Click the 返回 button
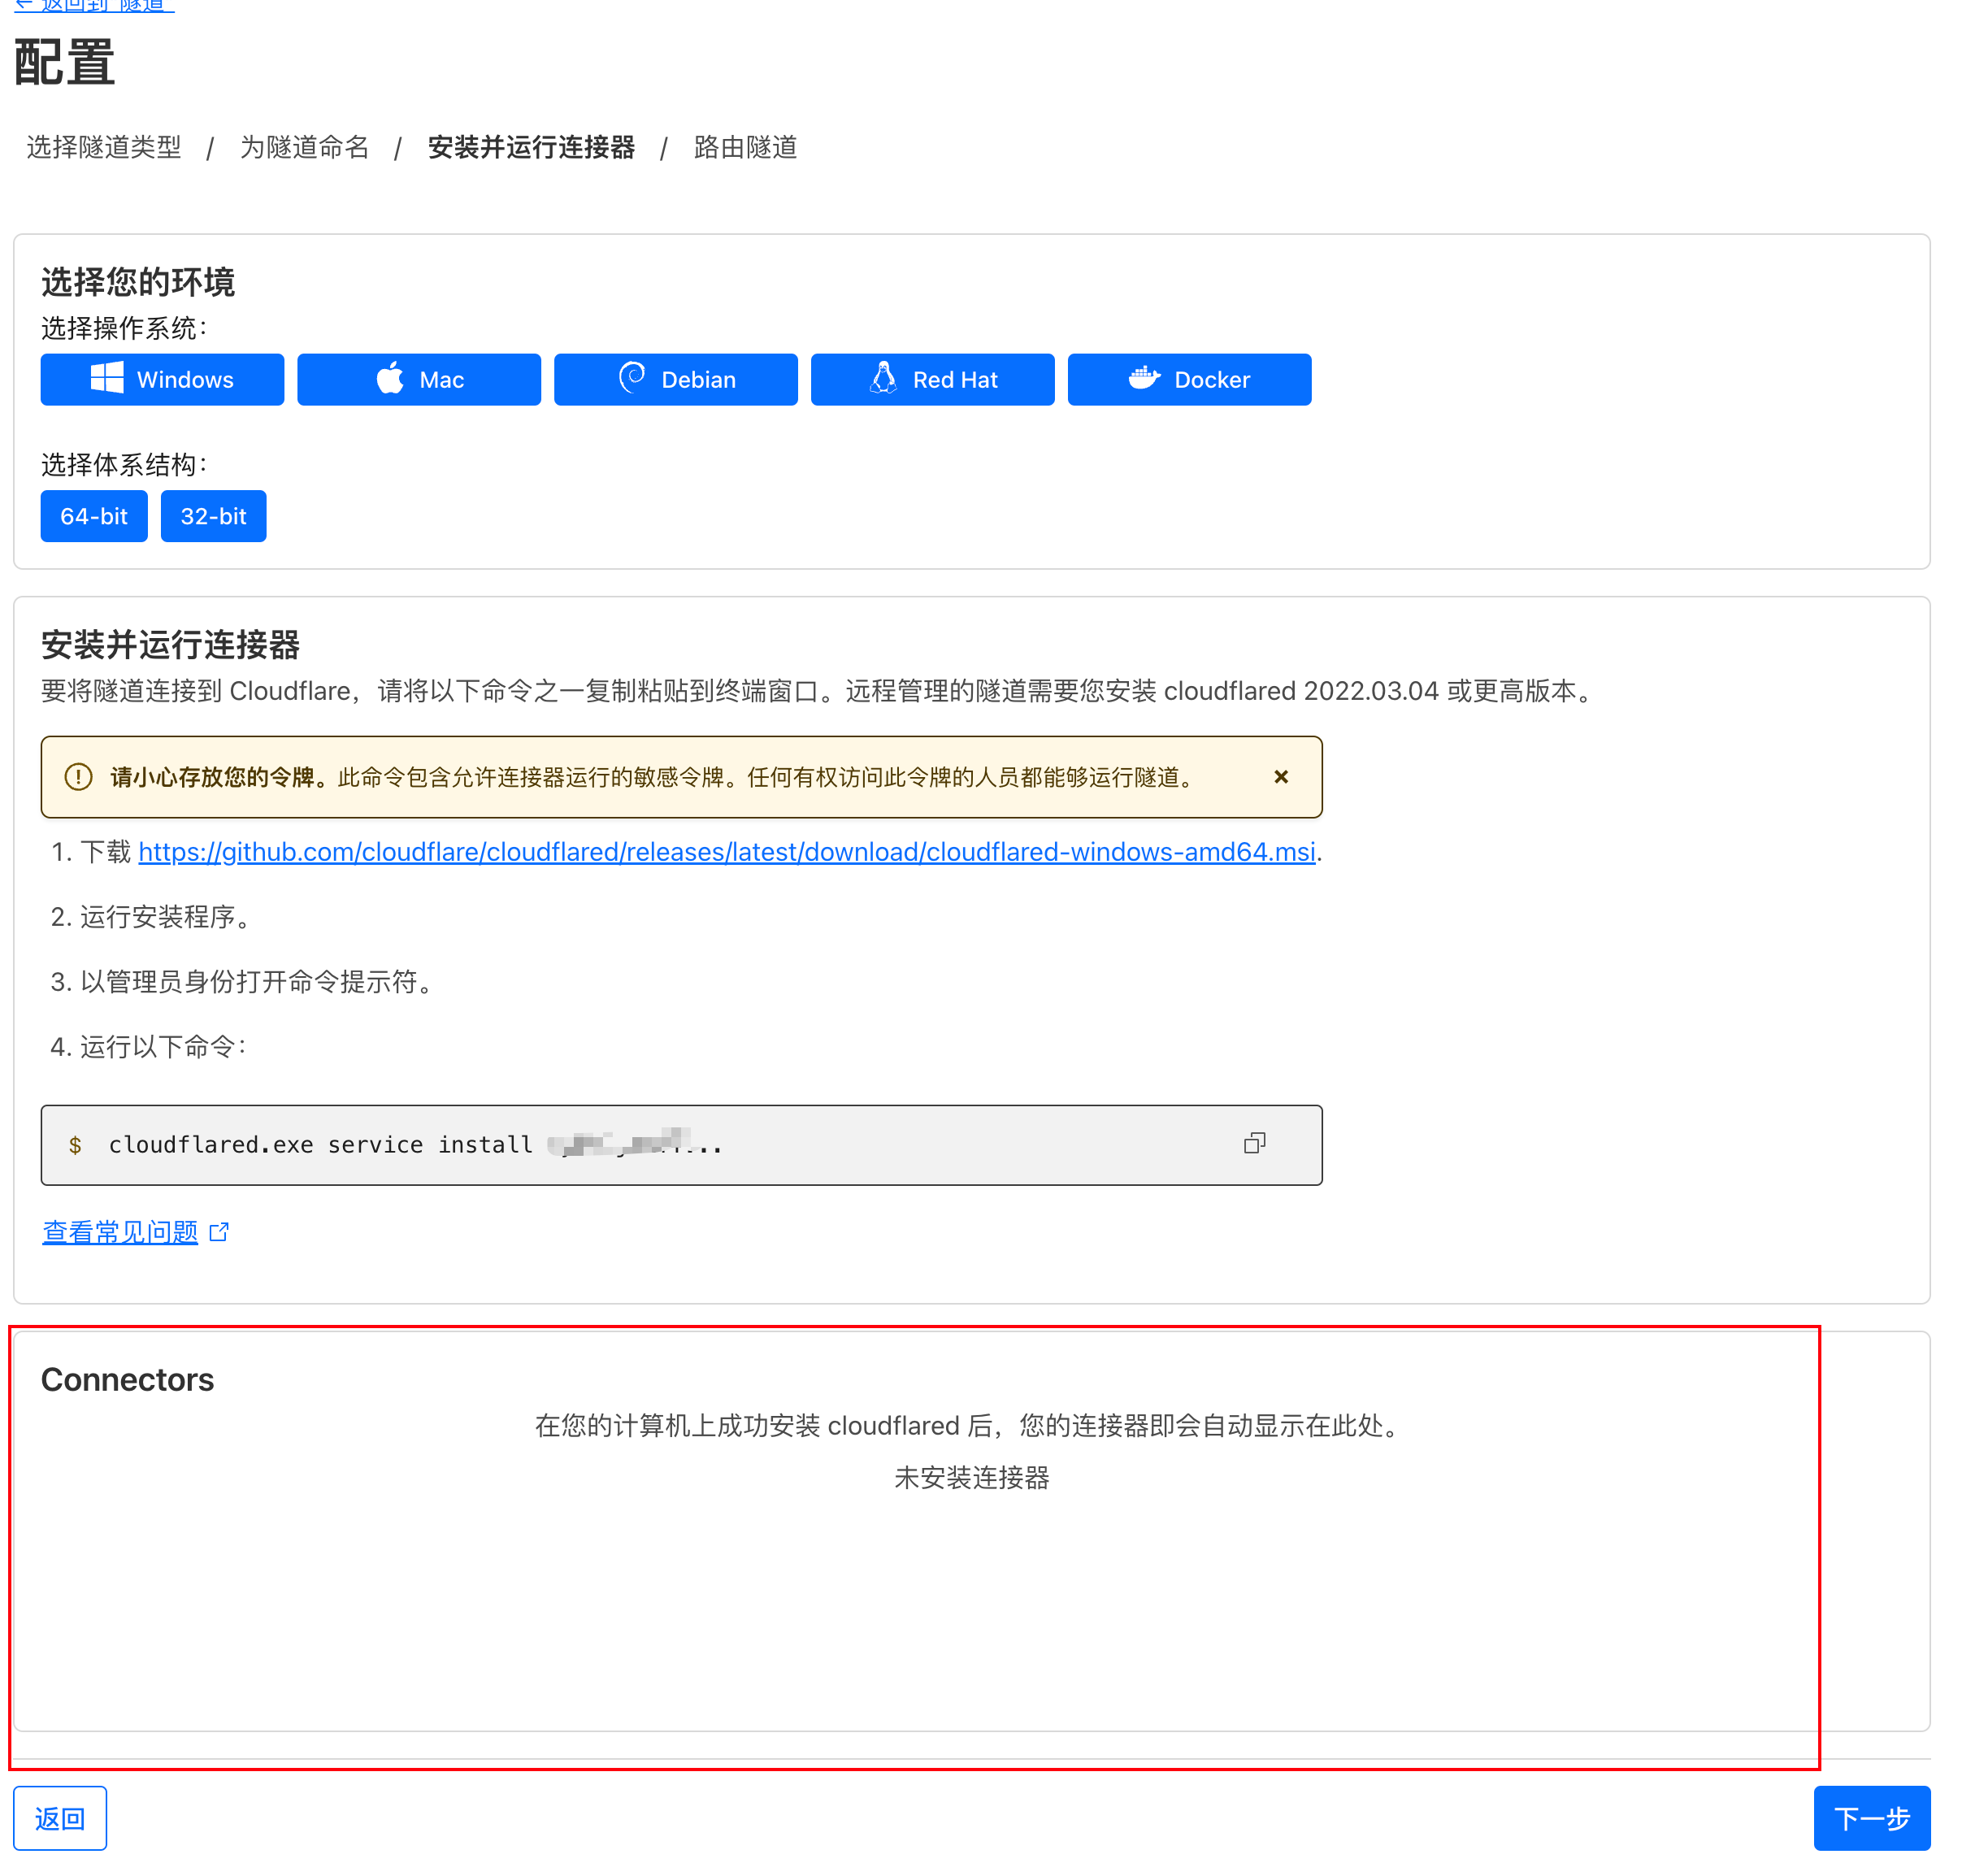The width and height of the screenshot is (1975, 1876). tap(60, 1818)
